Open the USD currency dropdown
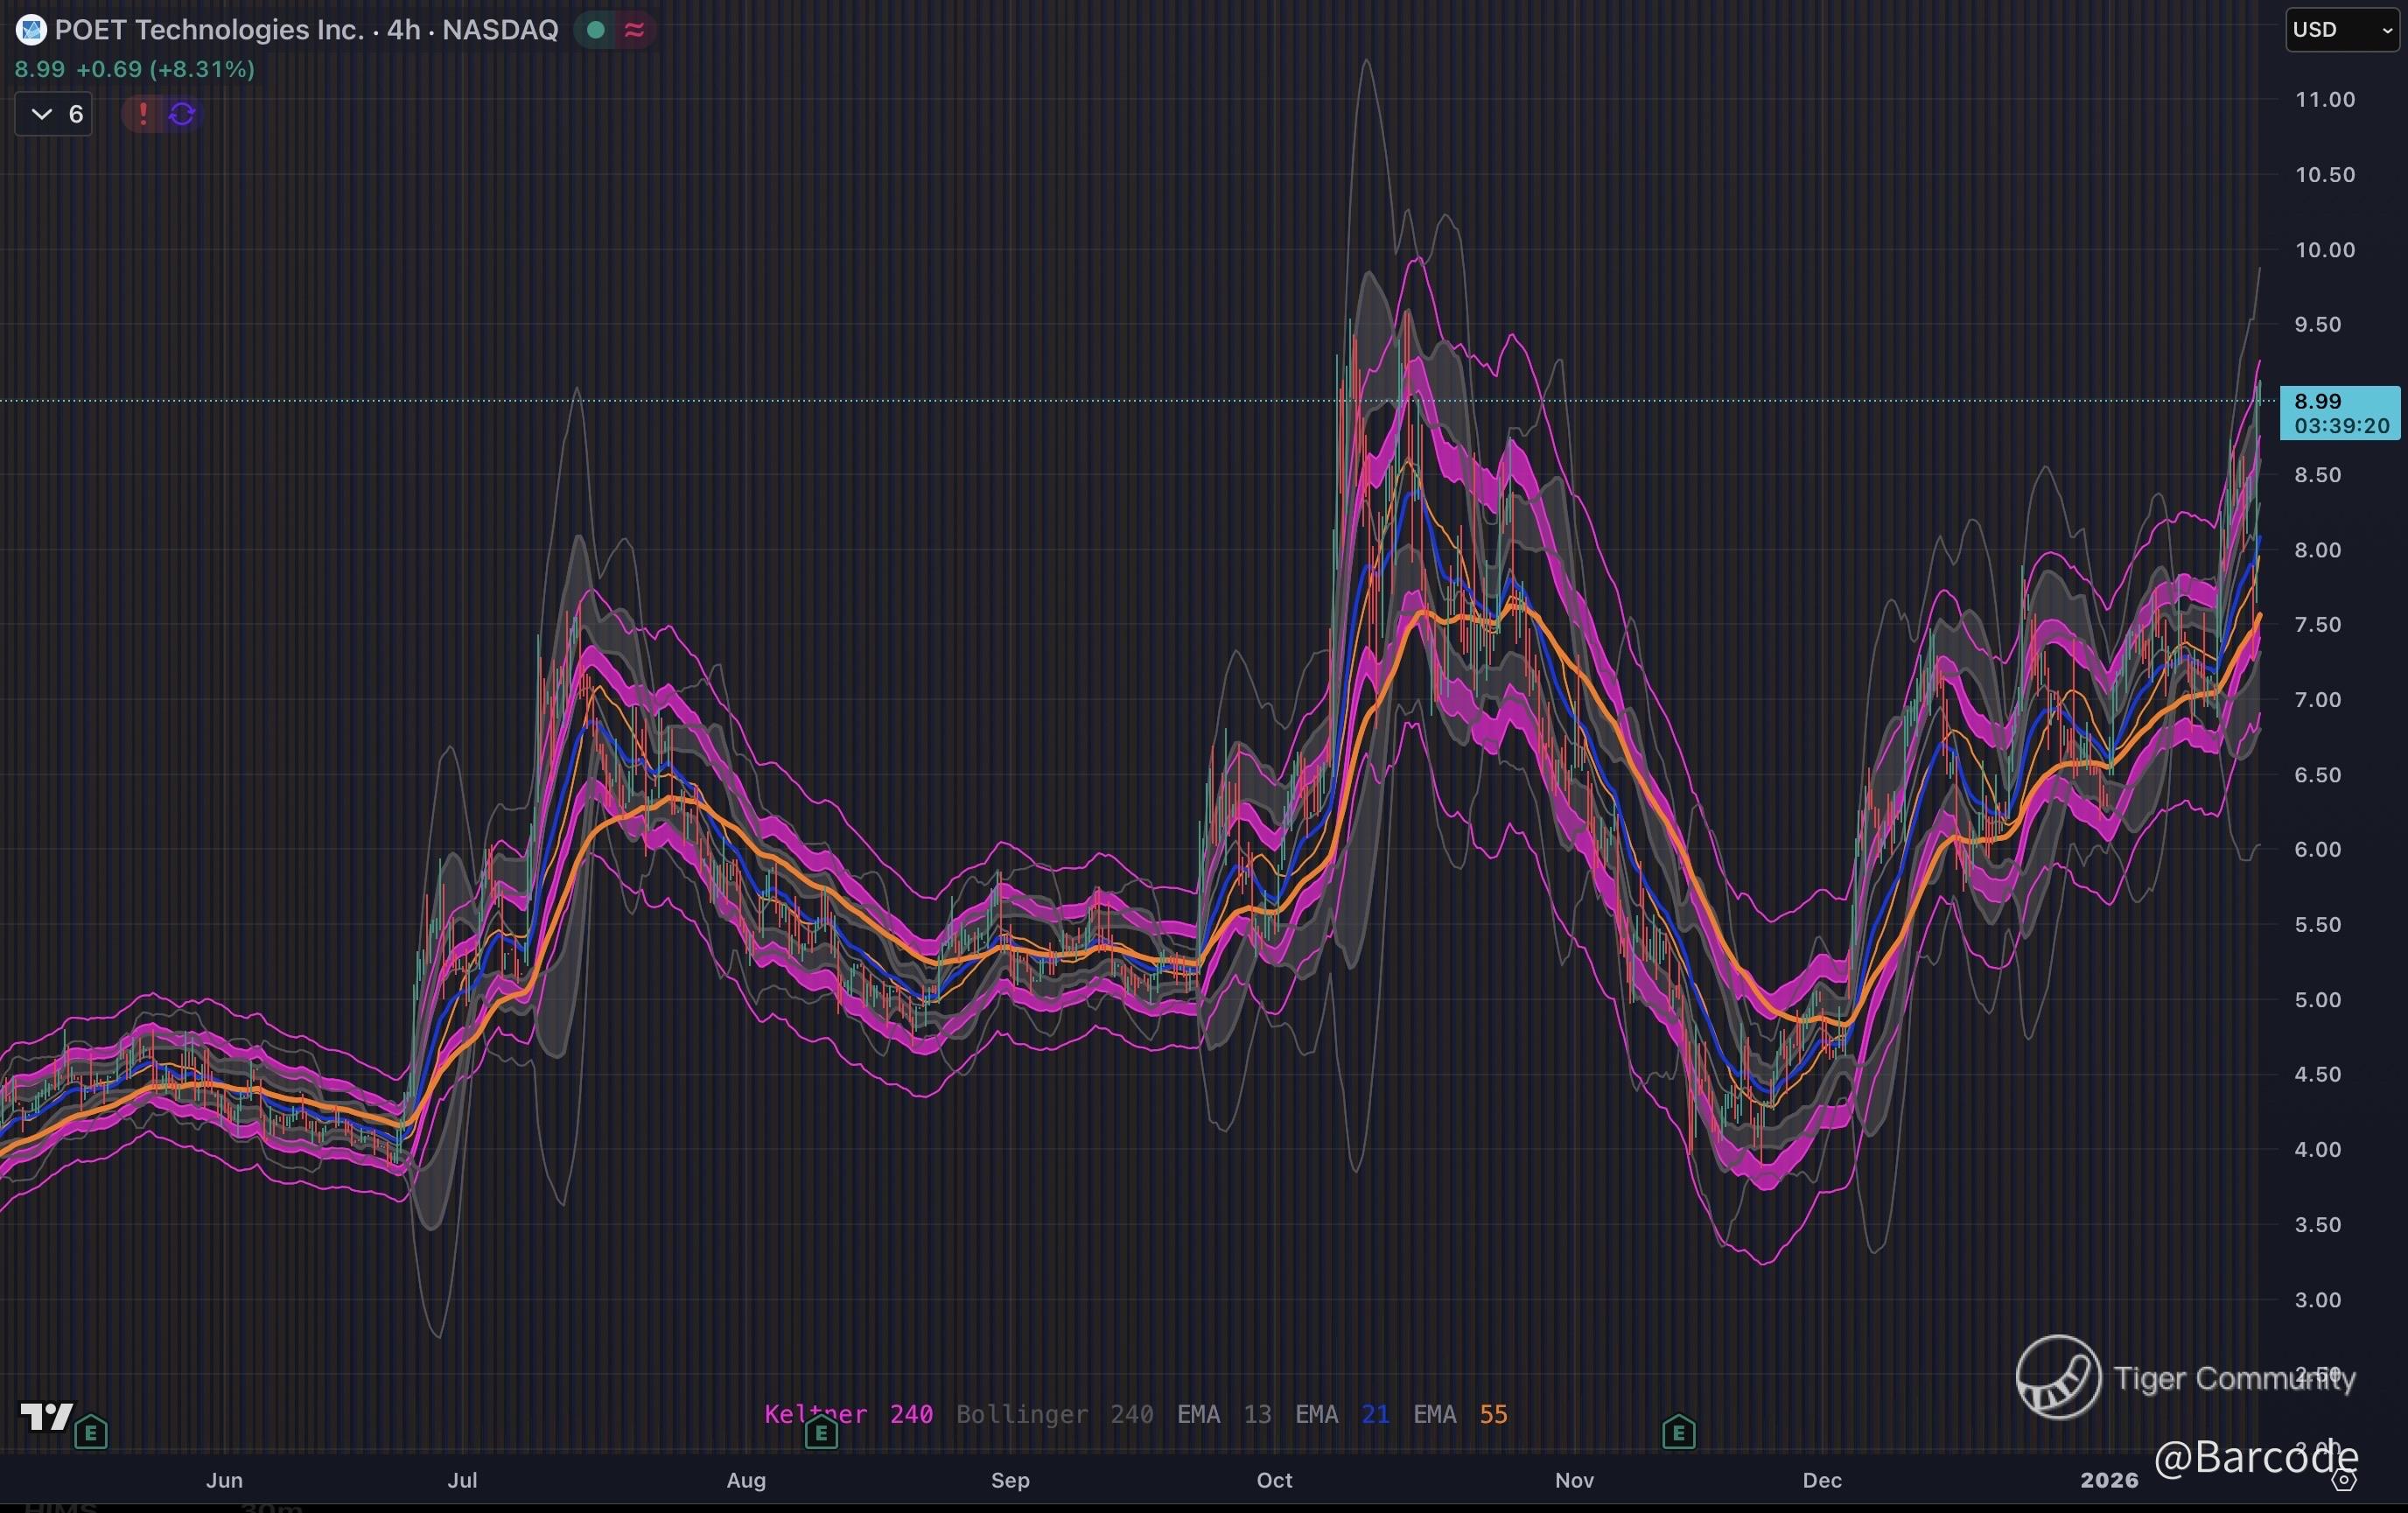This screenshot has height=1513, width=2408. [x=2342, y=30]
